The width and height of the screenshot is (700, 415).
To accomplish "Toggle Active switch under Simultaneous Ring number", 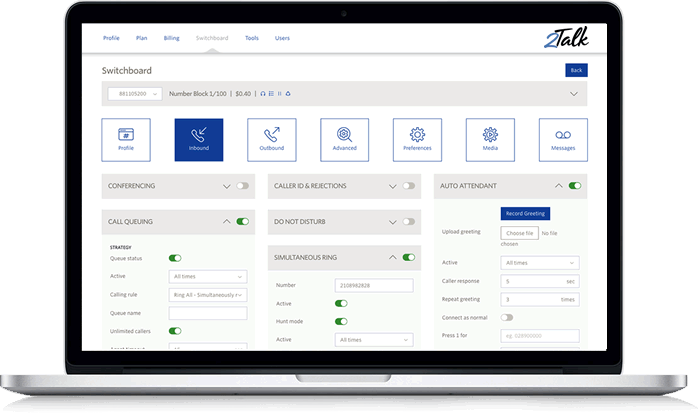I will point(341,303).
